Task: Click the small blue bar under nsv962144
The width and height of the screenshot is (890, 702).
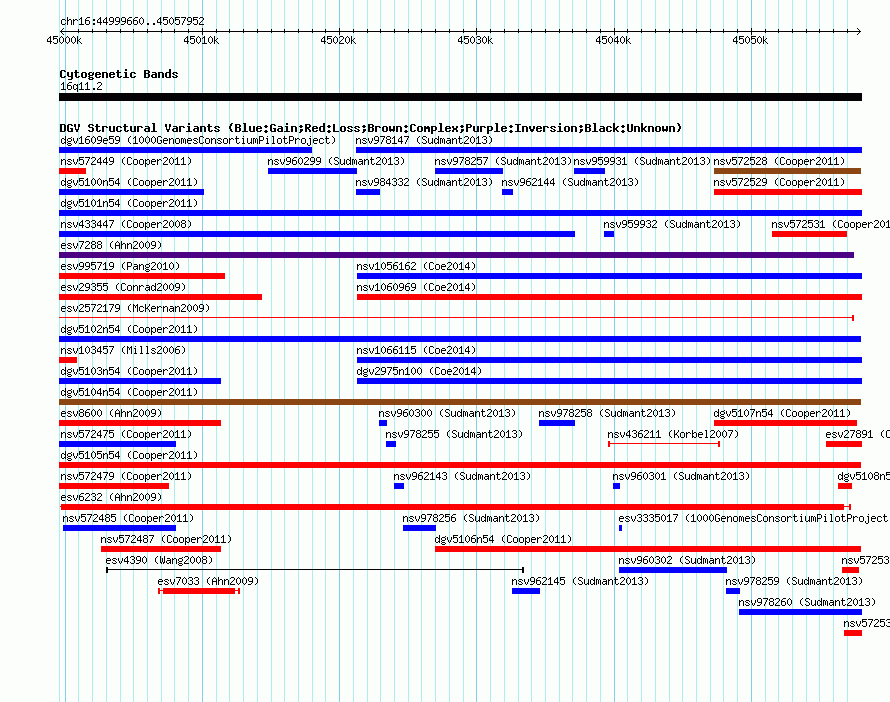Action: [x=507, y=192]
